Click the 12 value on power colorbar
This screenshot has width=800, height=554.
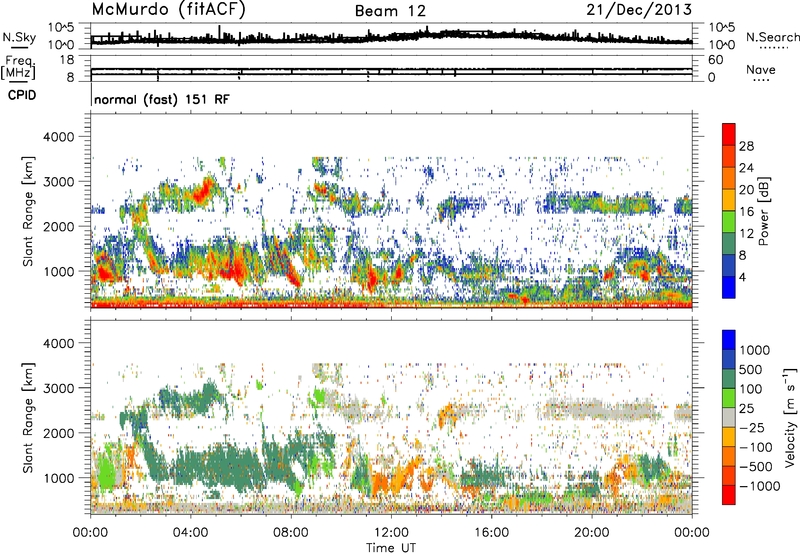[746, 234]
